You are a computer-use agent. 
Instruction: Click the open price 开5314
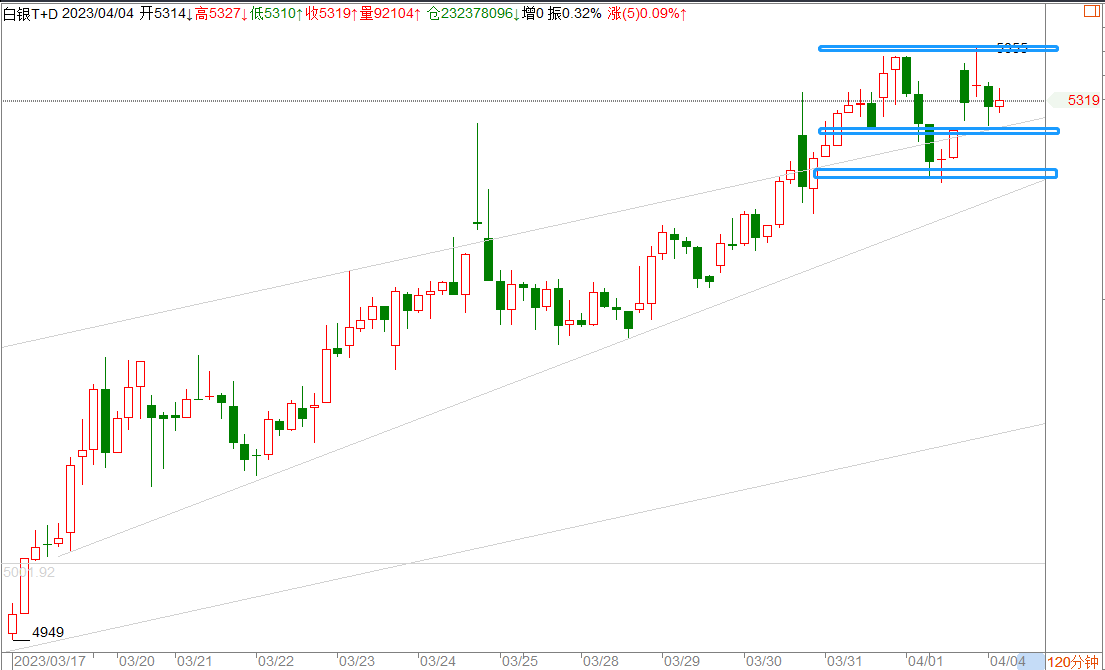(x=166, y=13)
